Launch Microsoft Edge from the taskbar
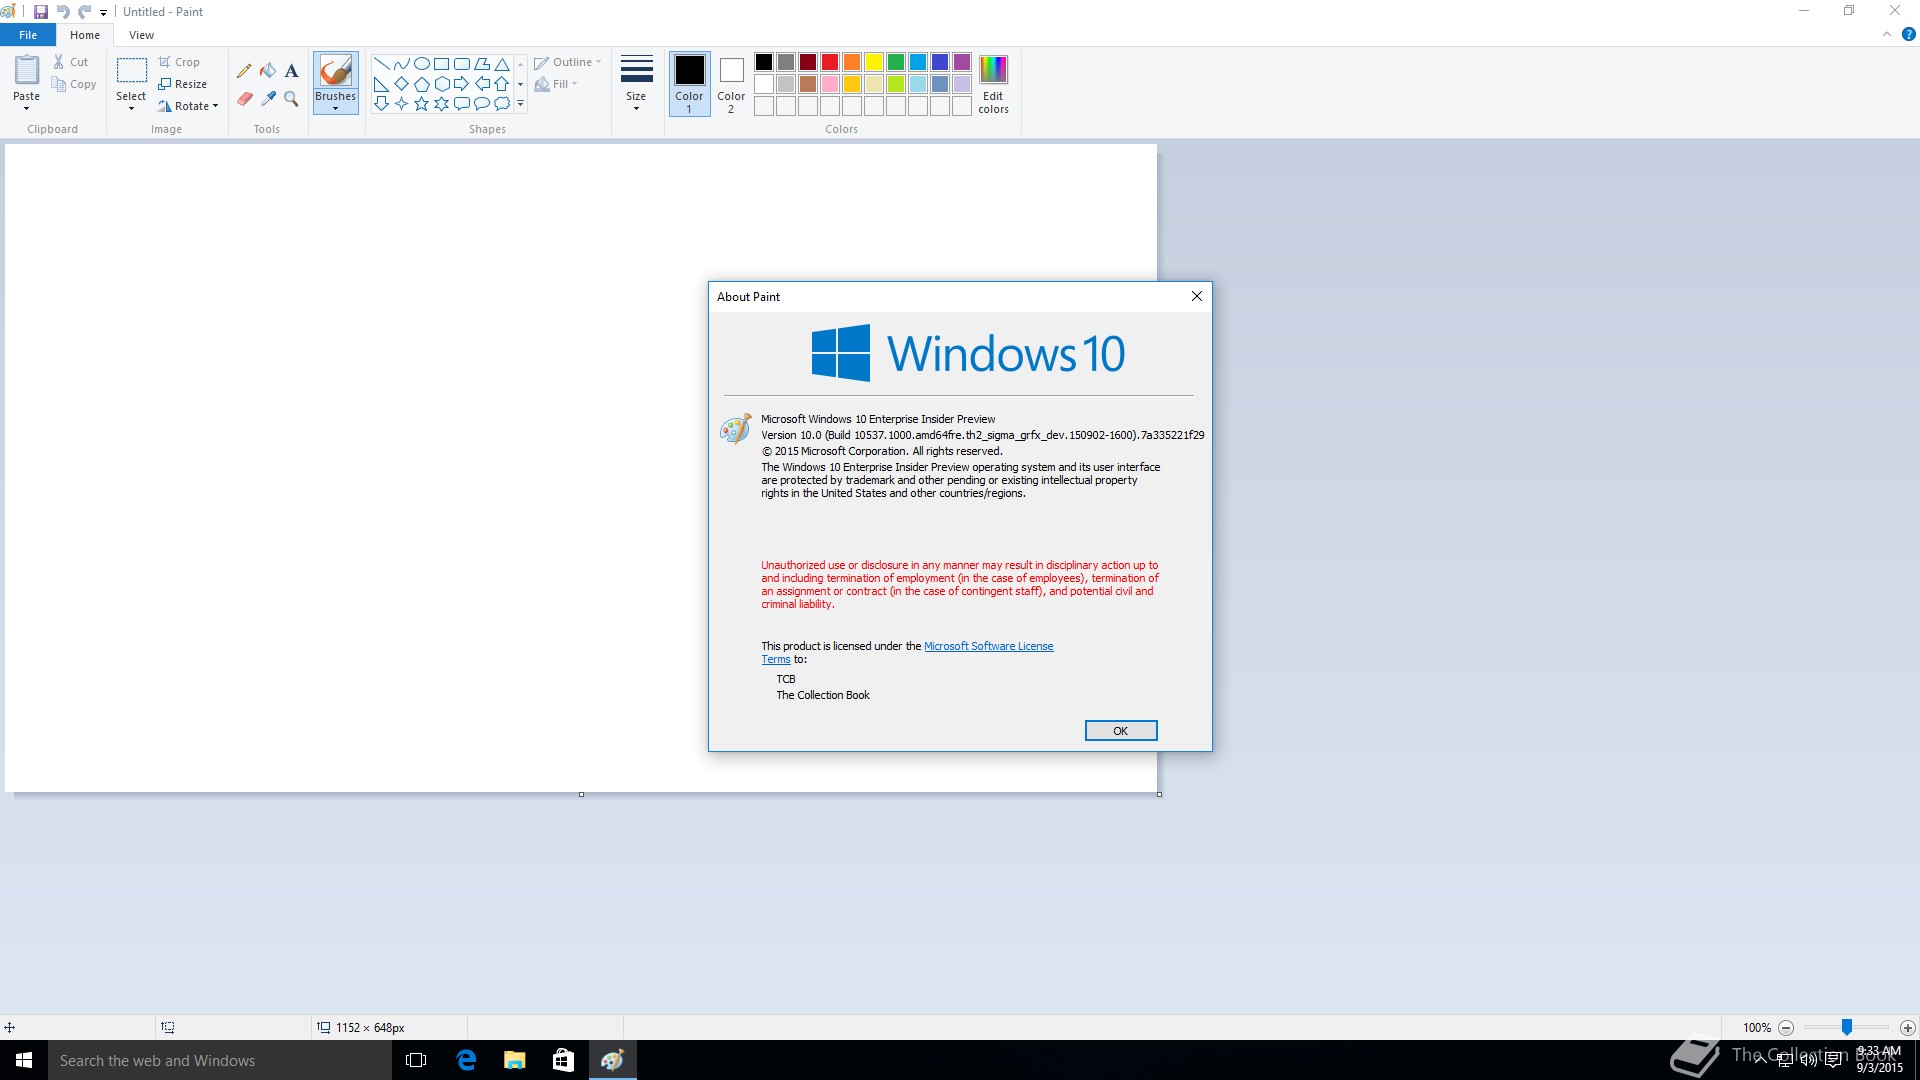The image size is (1920, 1080). tap(466, 1060)
